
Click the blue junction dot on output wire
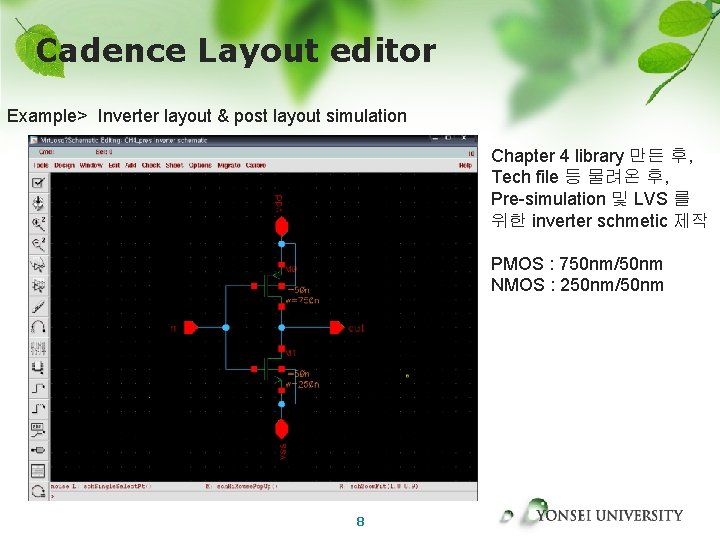click(281, 327)
